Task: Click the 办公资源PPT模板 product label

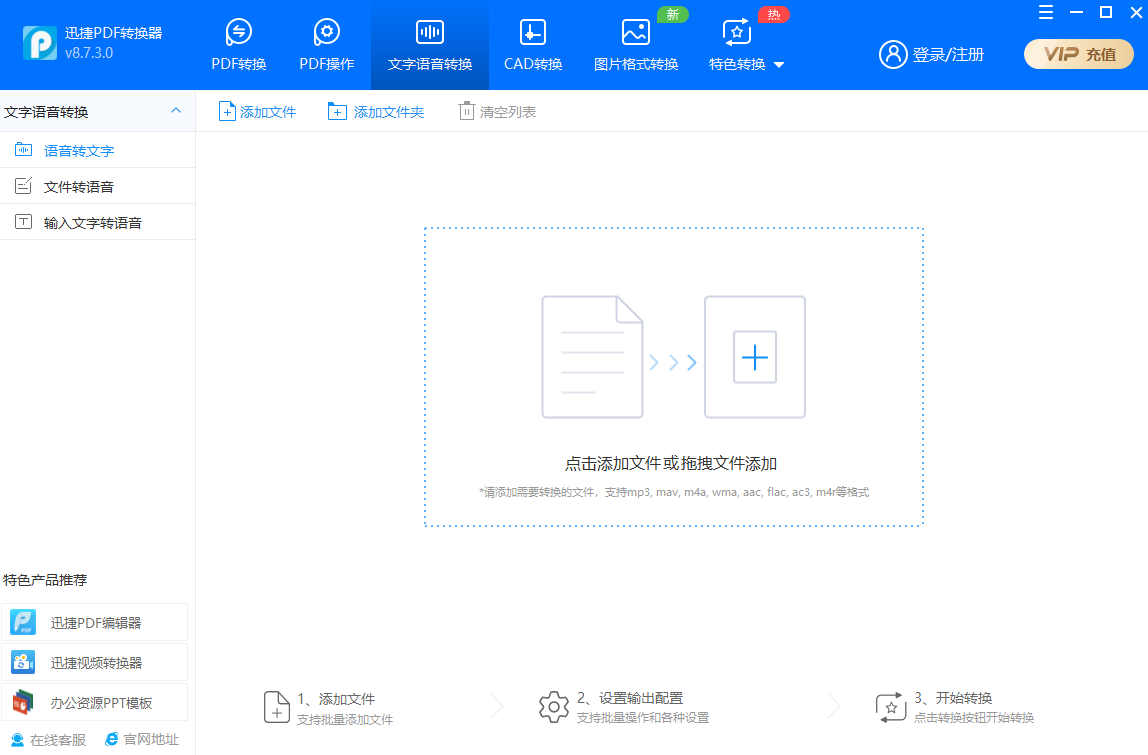Action: point(102,703)
